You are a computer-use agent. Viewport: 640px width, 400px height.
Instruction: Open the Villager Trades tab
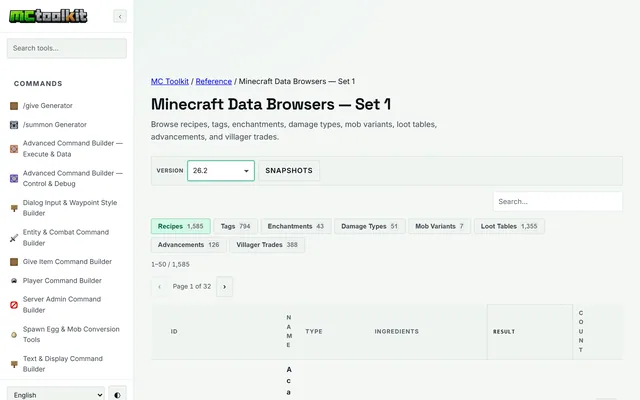point(267,245)
